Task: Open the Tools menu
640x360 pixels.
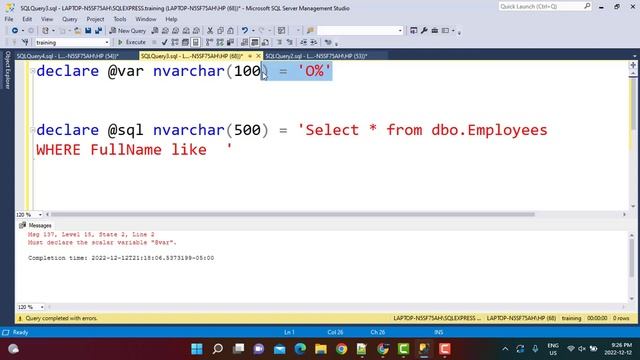Action: click(120, 19)
